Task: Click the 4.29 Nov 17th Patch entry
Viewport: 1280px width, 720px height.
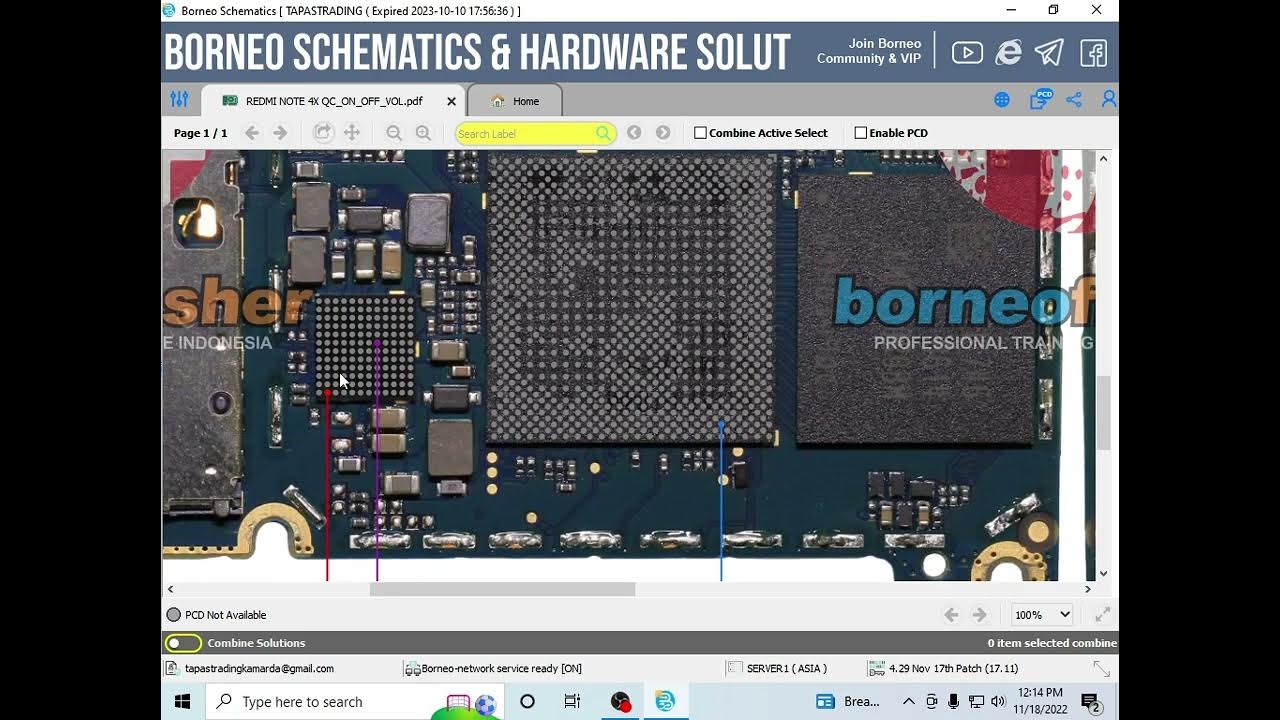Action: [943, 668]
